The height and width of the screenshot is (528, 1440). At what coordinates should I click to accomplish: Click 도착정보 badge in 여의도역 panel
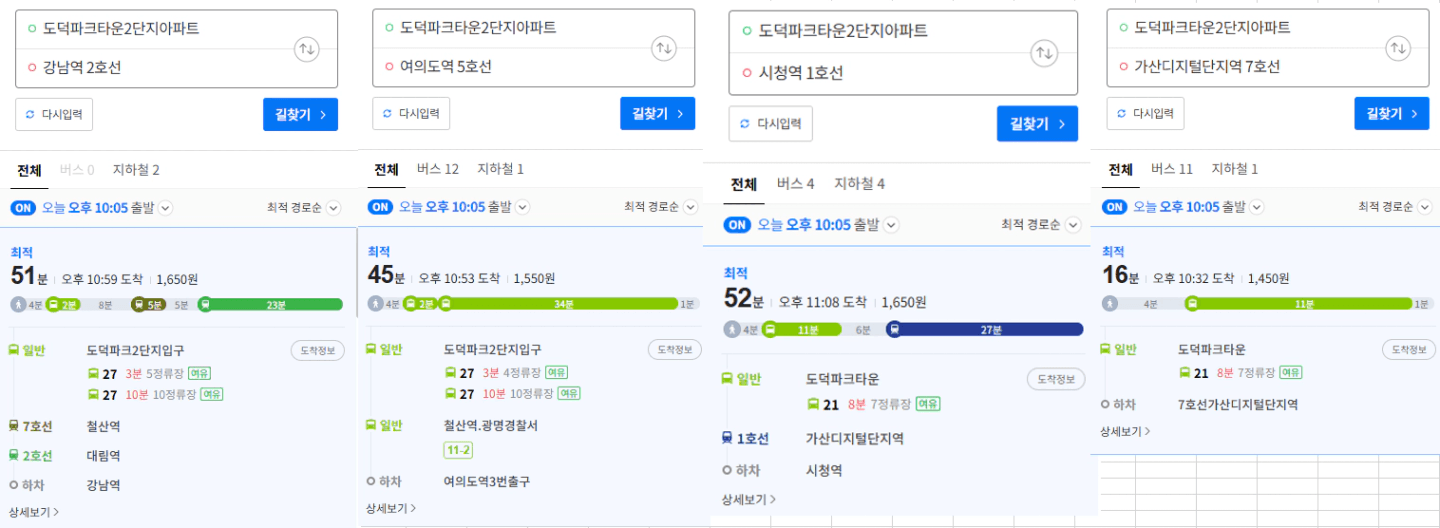[675, 350]
